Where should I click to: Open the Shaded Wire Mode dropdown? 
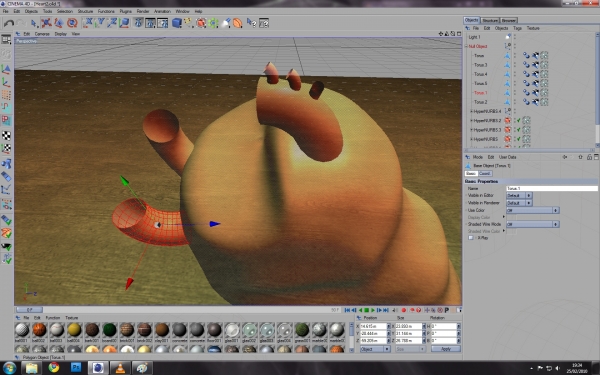[x=532, y=224]
